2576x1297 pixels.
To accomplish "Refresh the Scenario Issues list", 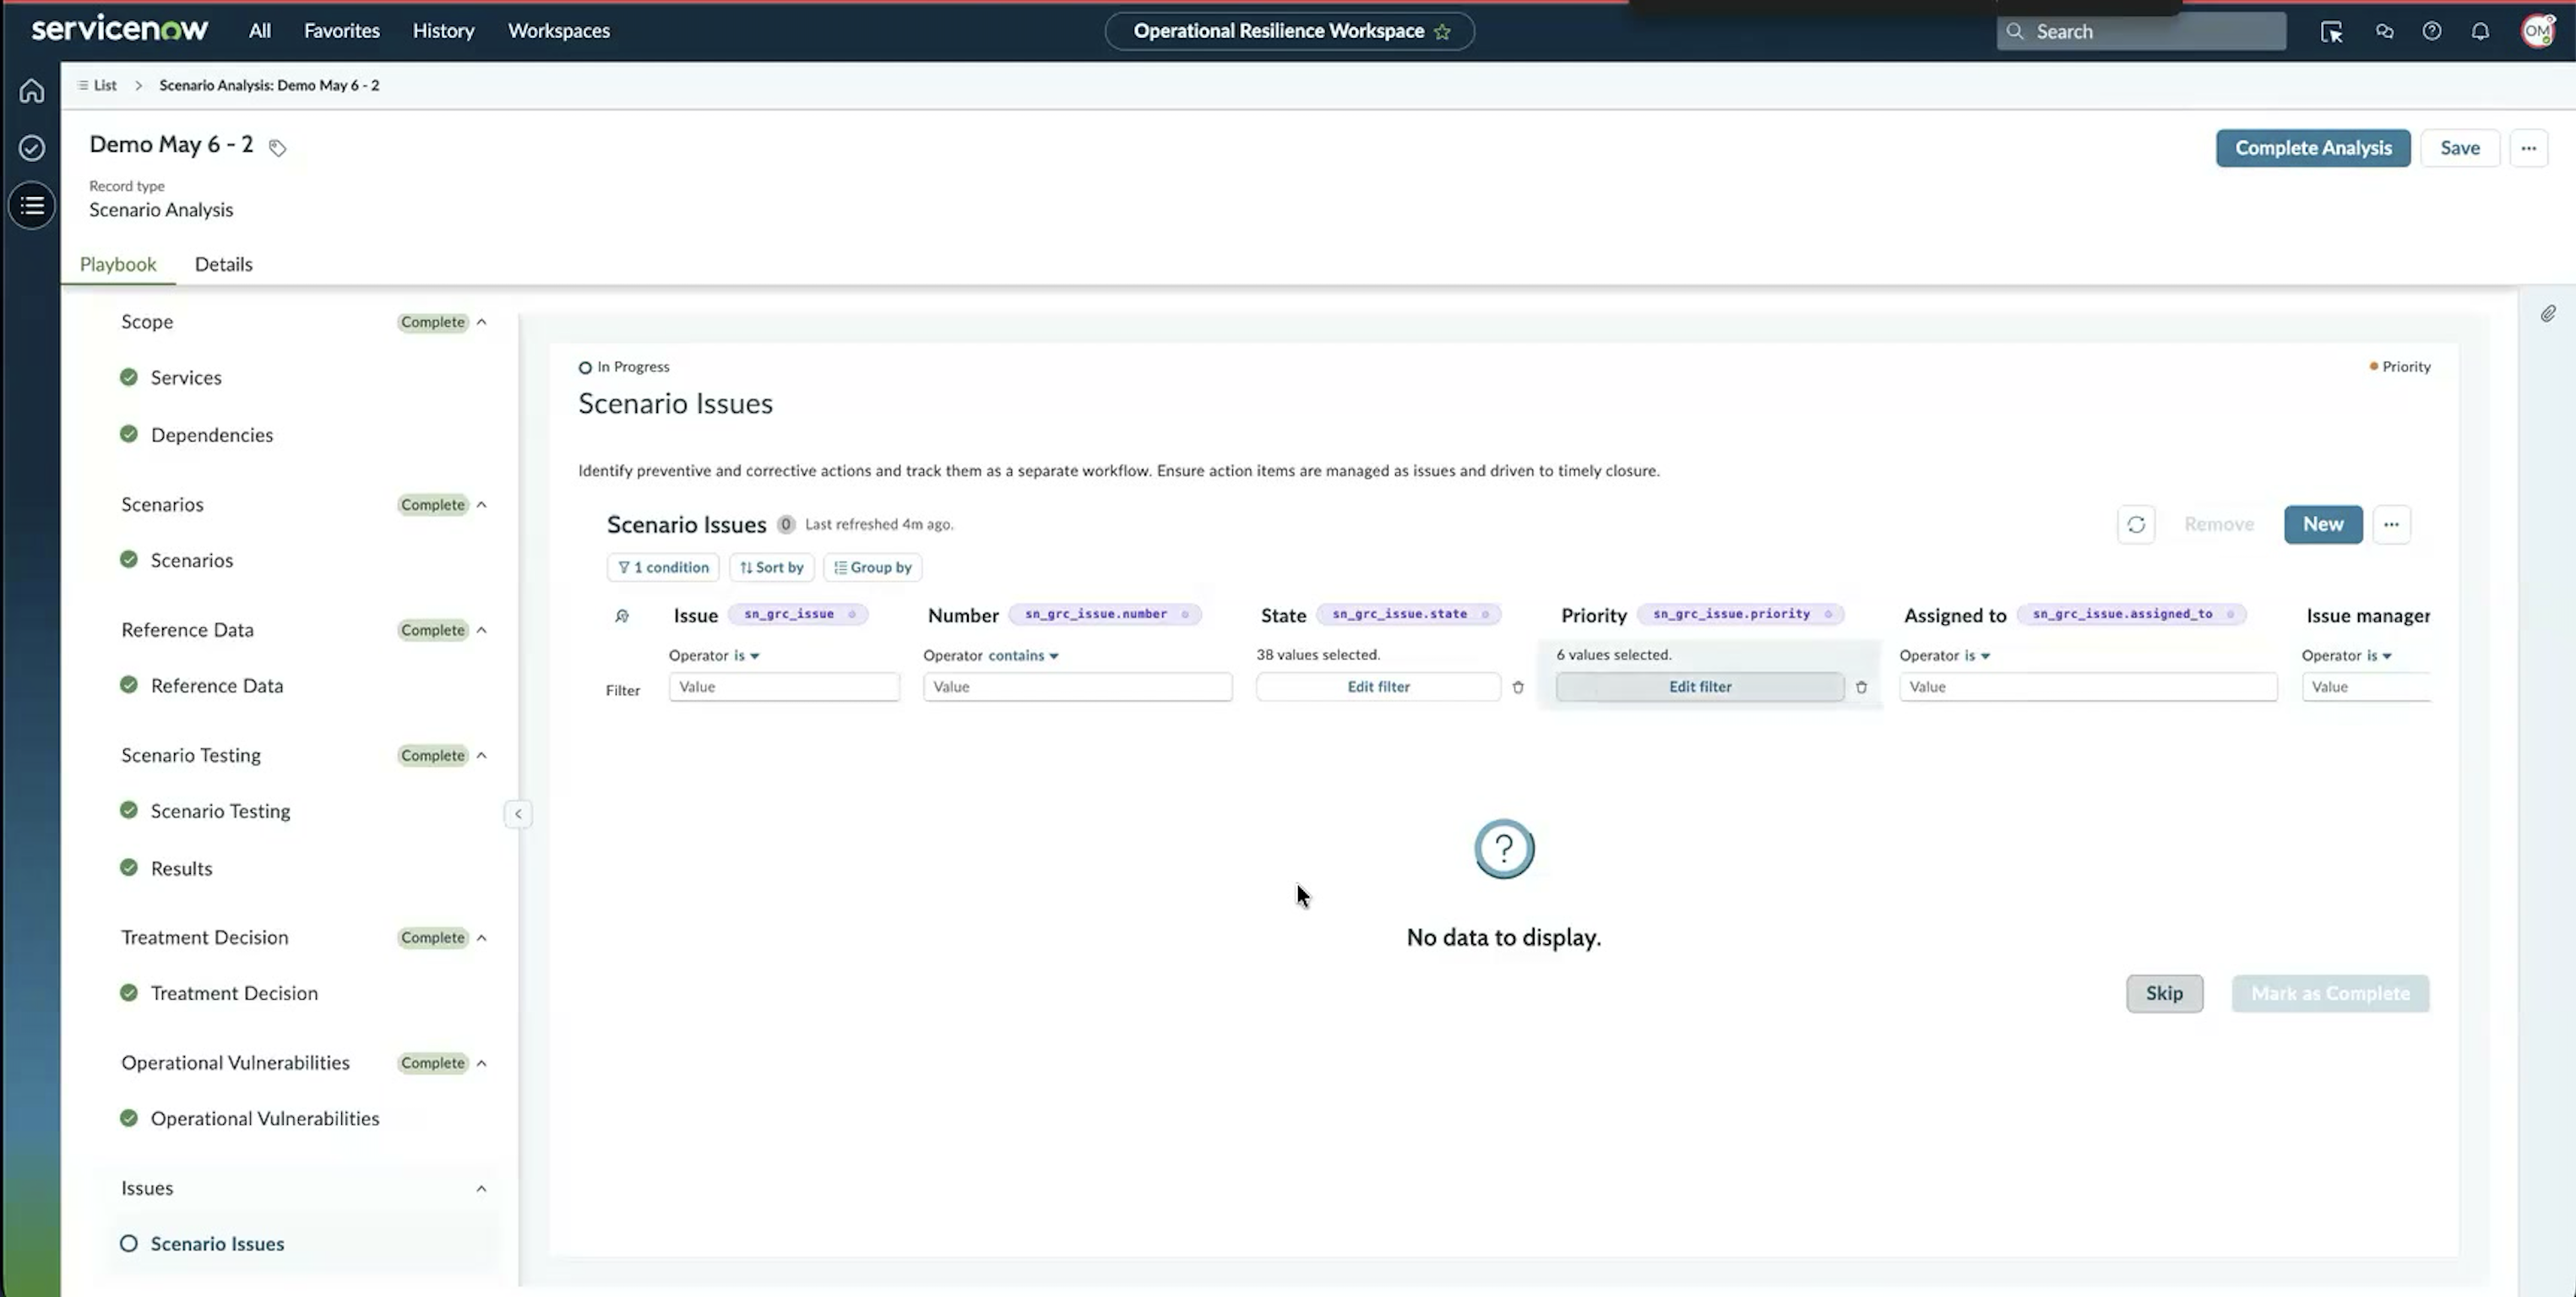I will [x=2136, y=525].
